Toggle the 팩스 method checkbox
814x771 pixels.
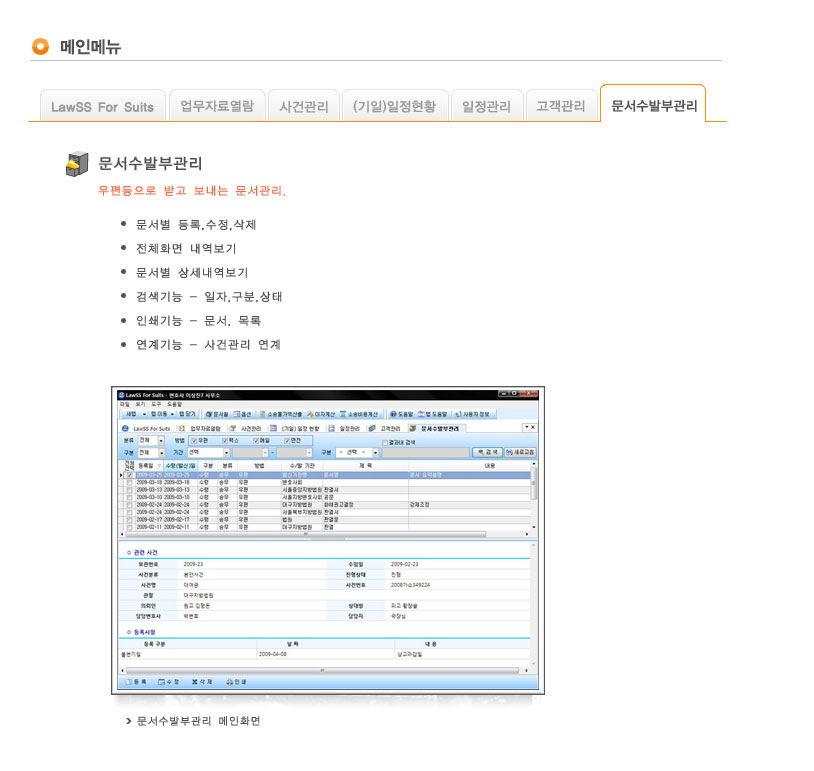pyautogui.click(x=225, y=440)
